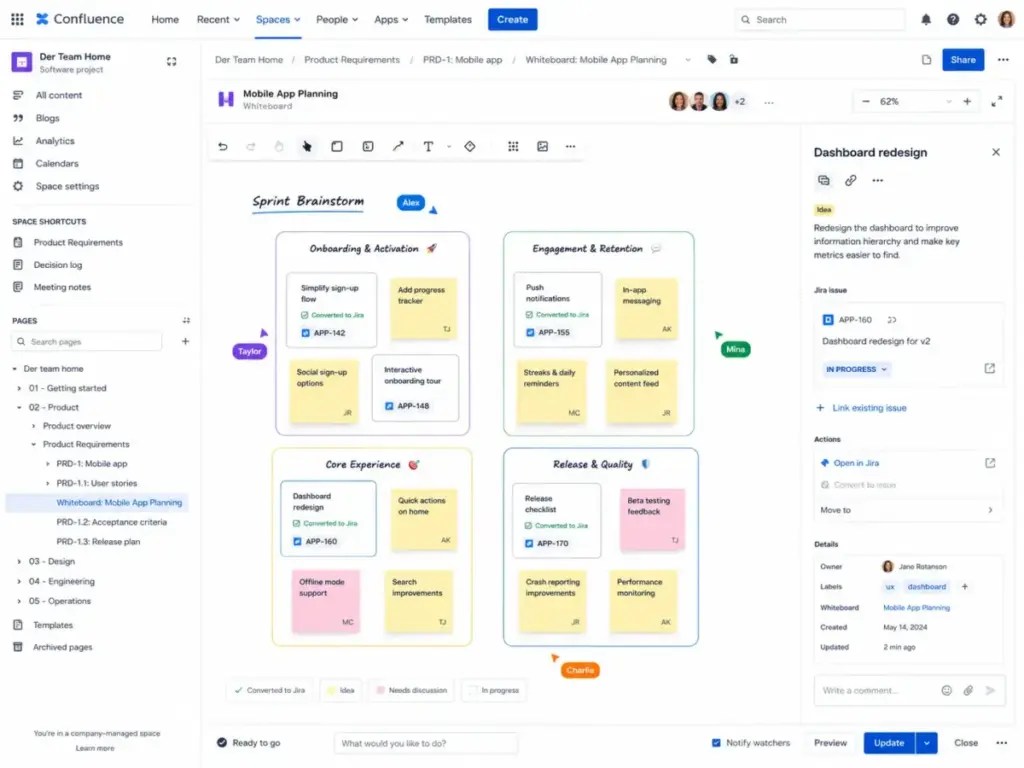
Task: Open the notifications bell
Action: [x=926, y=20]
